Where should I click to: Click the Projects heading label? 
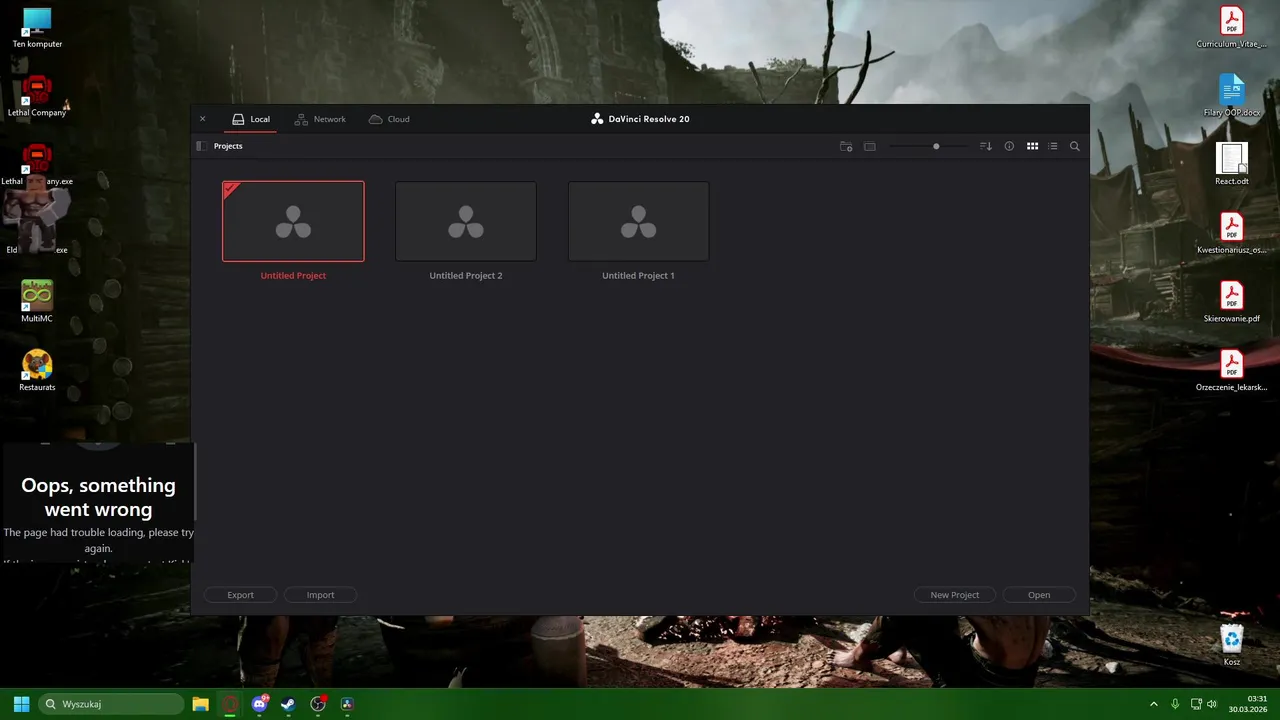[228, 146]
